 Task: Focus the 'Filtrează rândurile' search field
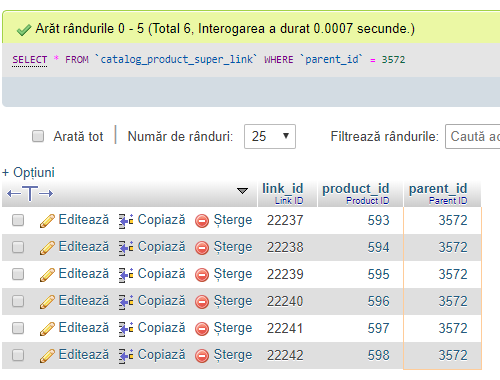click(473, 136)
